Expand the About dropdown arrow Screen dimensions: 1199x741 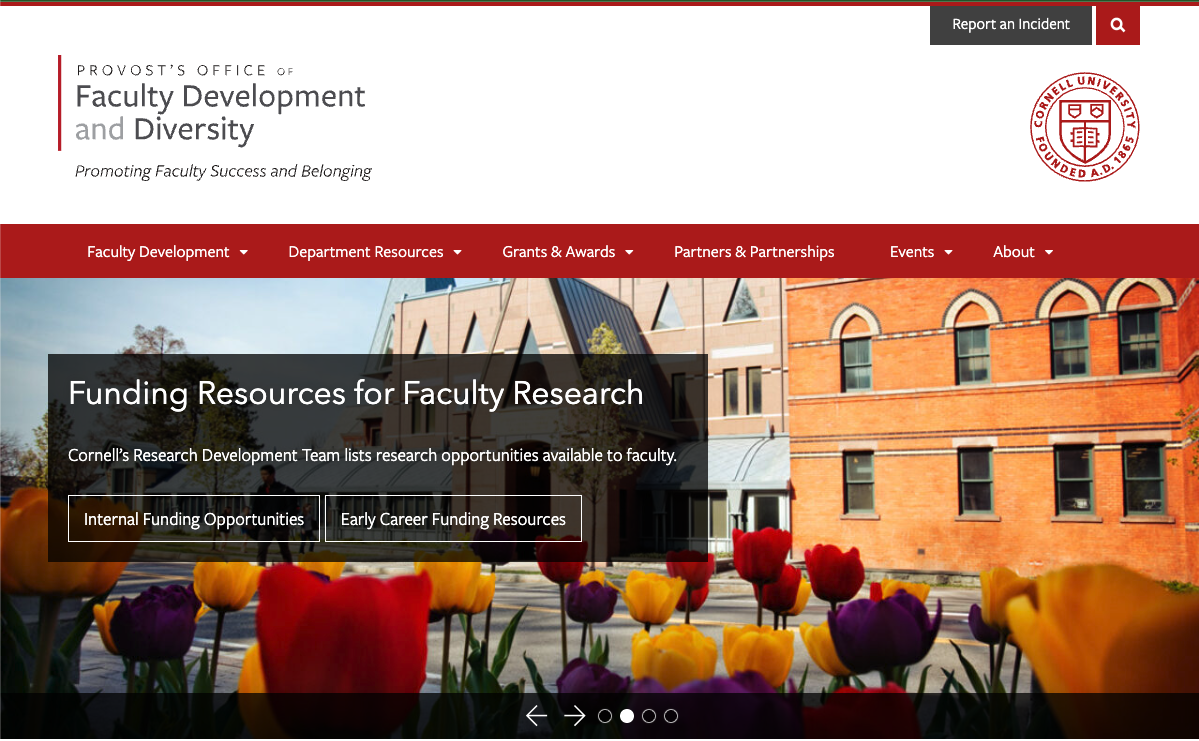[x=1049, y=252]
